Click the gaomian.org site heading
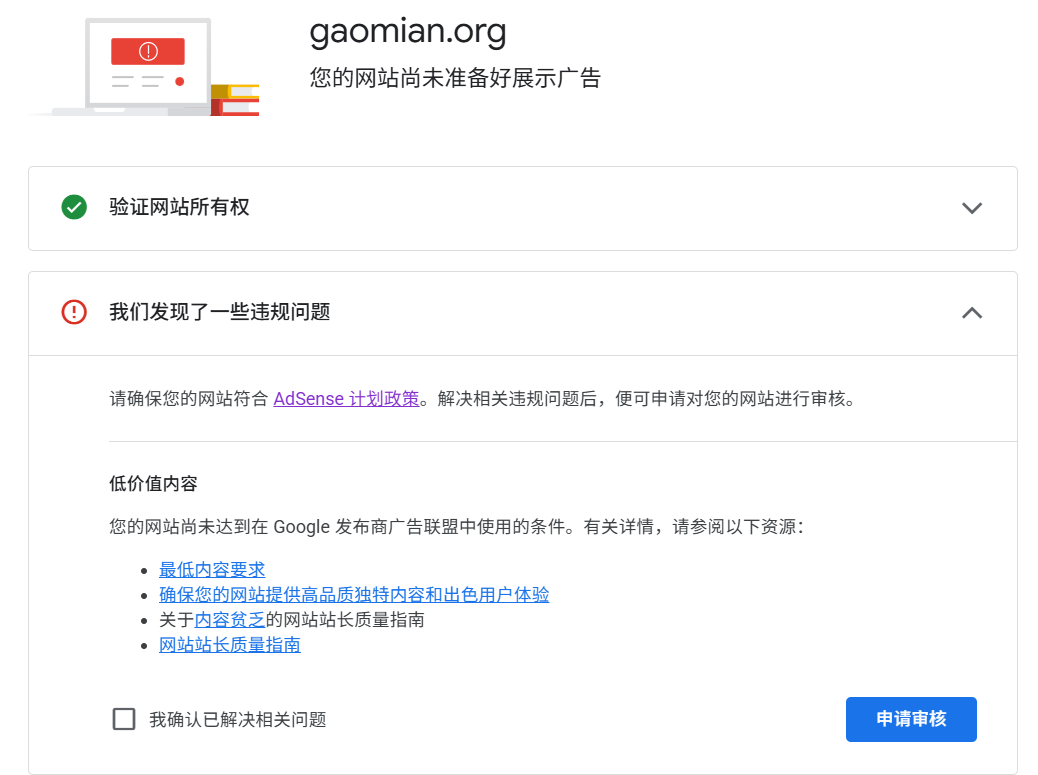This screenshot has height=775, width=1038. [x=408, y=32]
